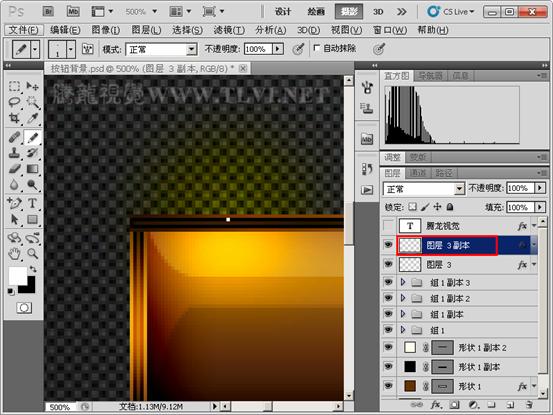
Task: Select the Rectangular Marquee tool
Action: (14, 86)
